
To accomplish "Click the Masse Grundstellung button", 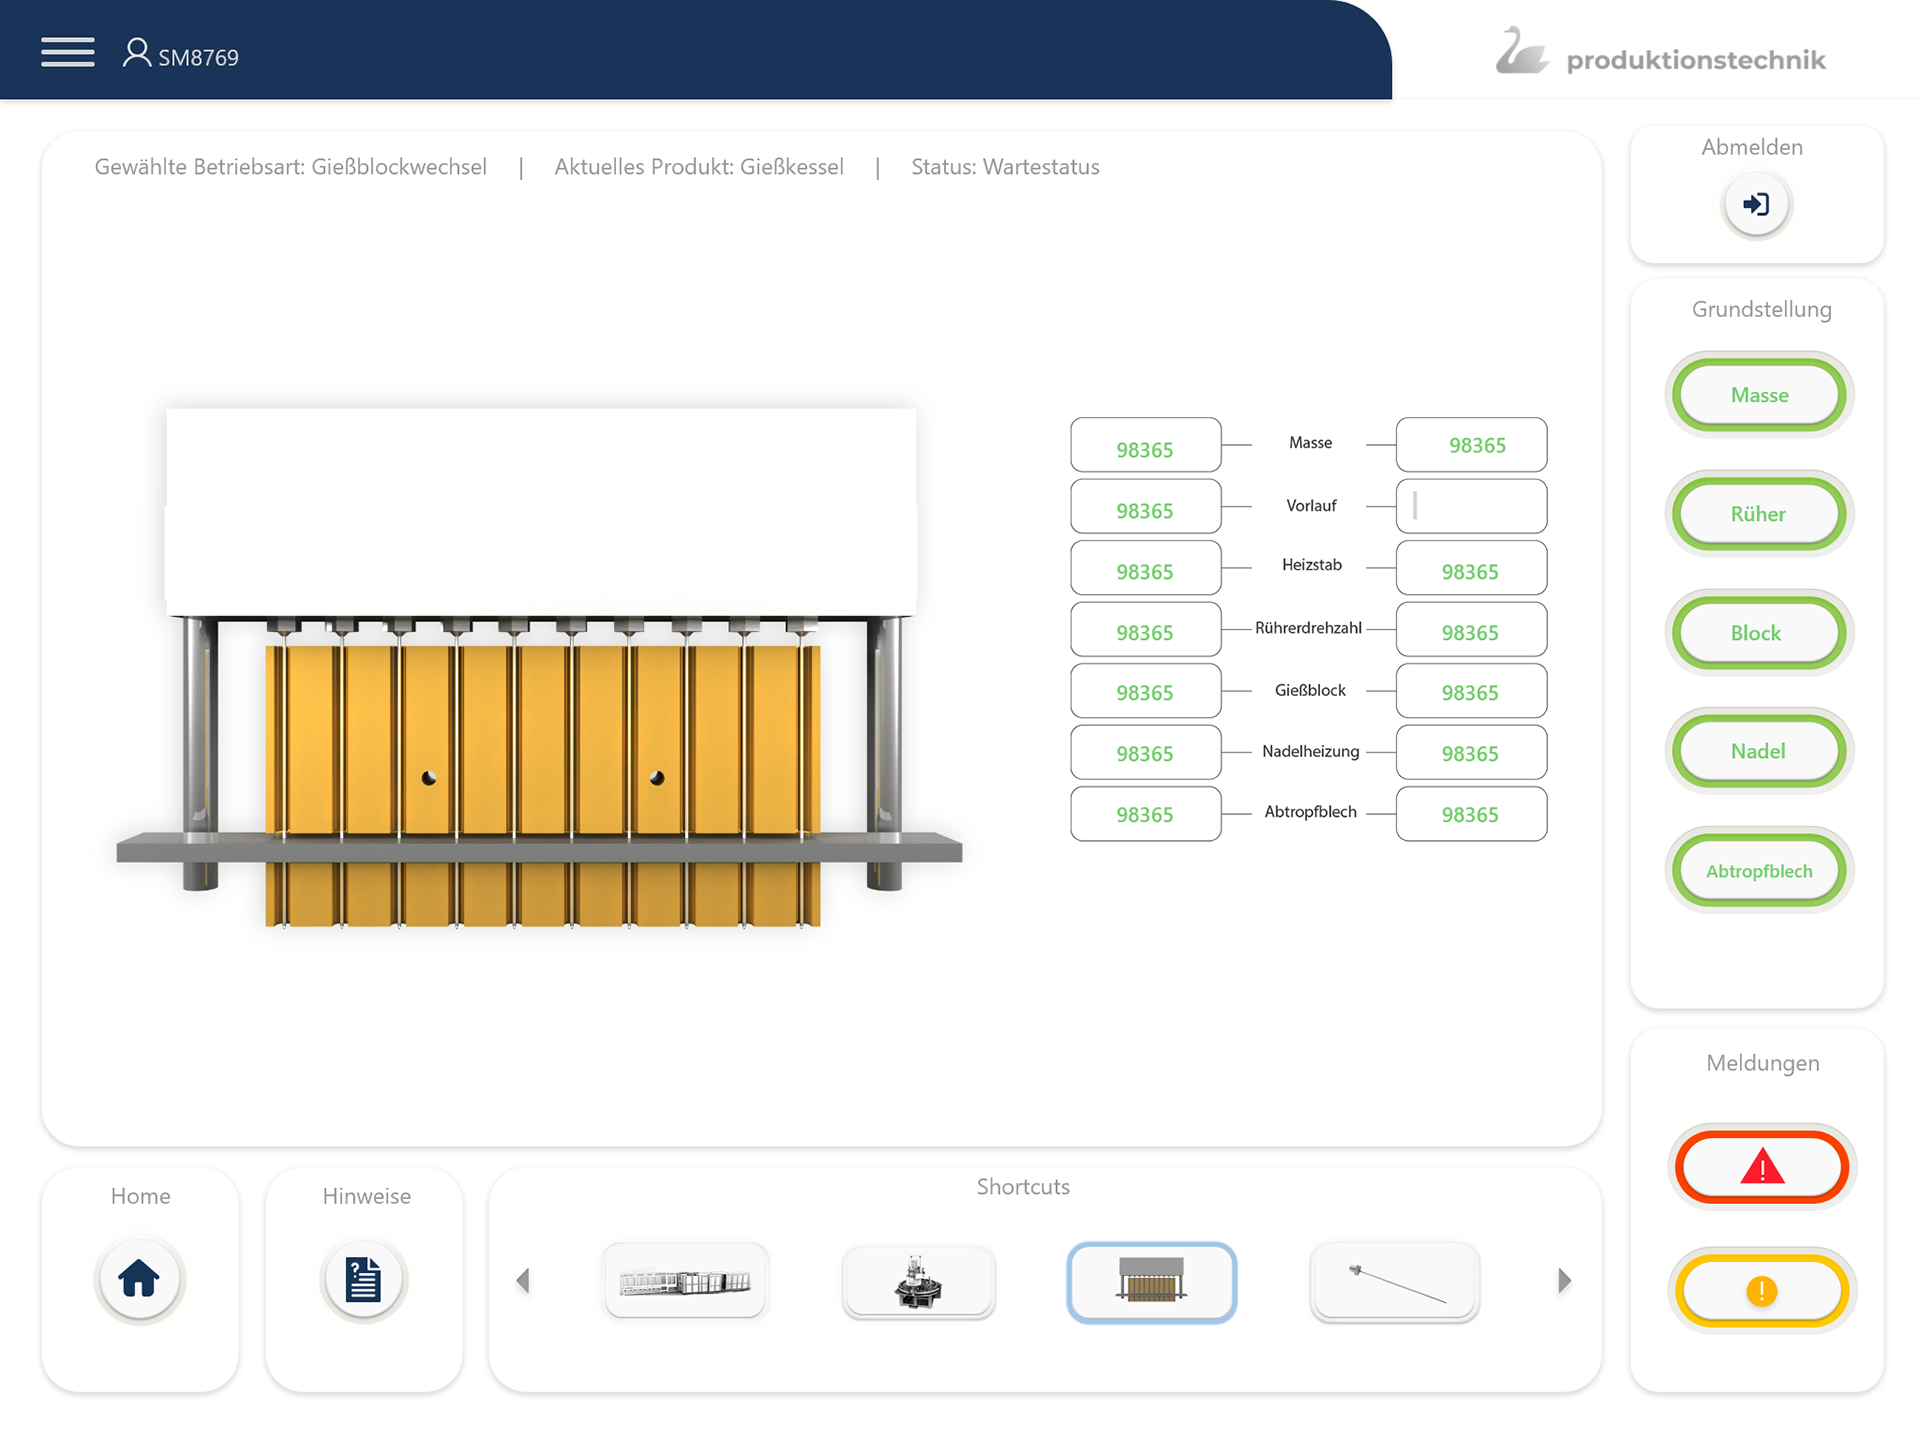I will coord(1759,395).
